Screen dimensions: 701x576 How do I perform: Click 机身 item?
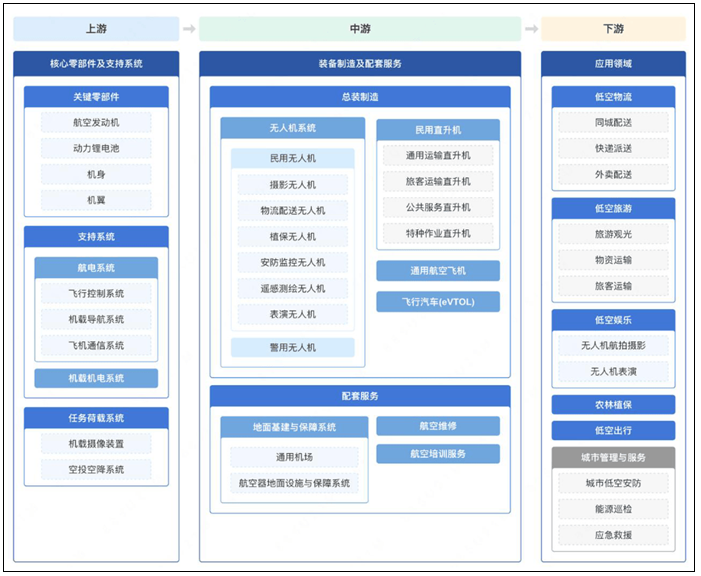[96, 174]
